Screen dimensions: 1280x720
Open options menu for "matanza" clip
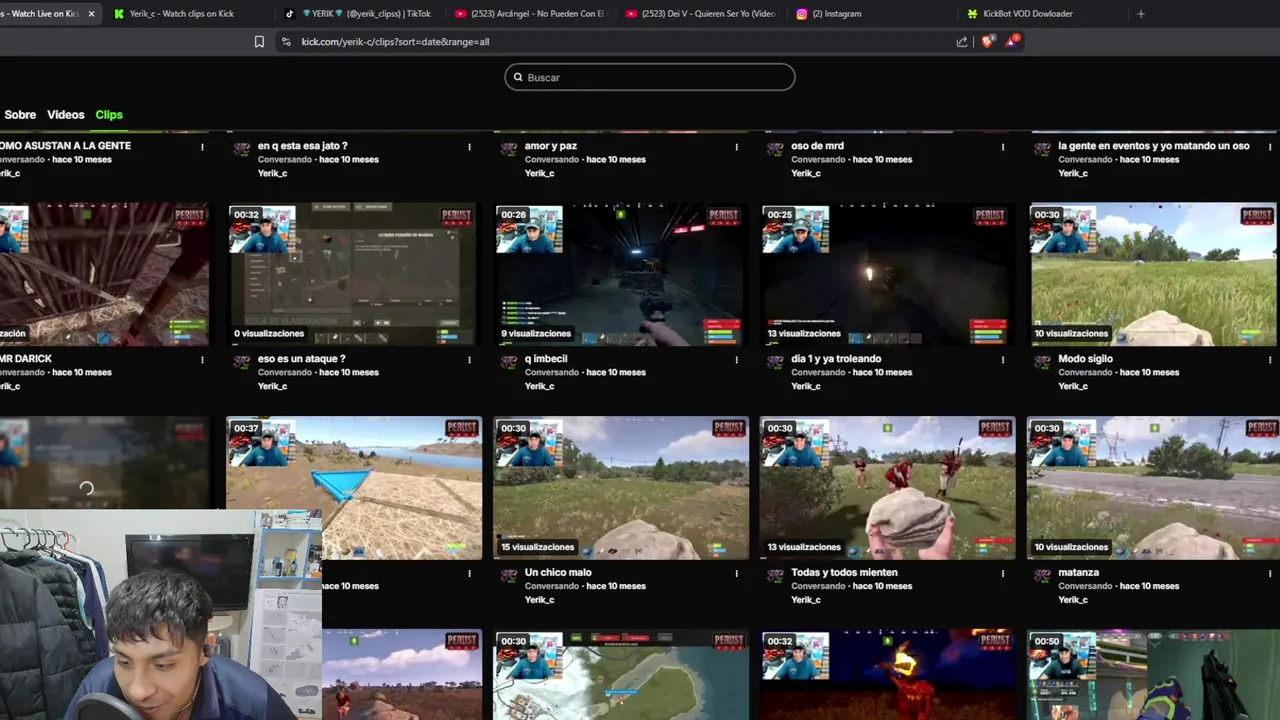pyautogui.click(x=1270, y=574)
